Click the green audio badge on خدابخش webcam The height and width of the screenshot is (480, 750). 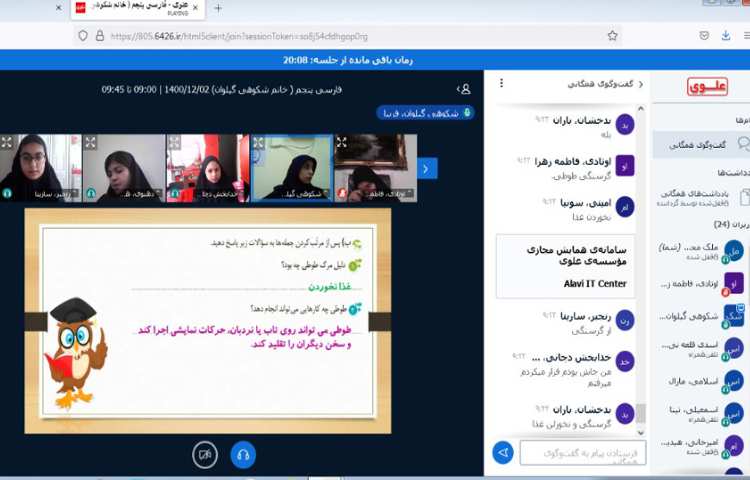point(175,193)
